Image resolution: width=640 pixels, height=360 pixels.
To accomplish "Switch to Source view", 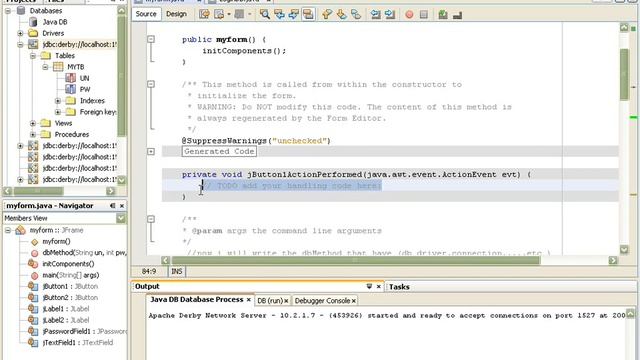I will (146, 14).
